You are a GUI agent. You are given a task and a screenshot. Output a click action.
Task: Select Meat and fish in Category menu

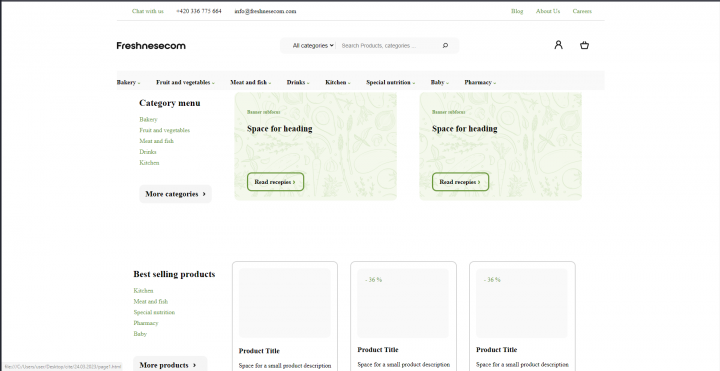click(x=157, y=141)
